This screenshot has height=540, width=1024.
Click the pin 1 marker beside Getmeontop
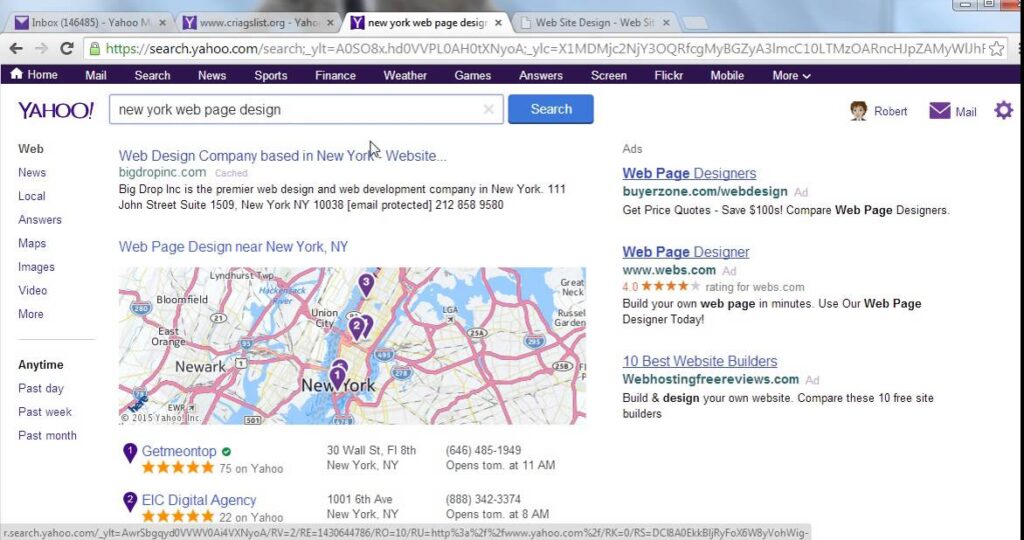[x=130, y=453]
